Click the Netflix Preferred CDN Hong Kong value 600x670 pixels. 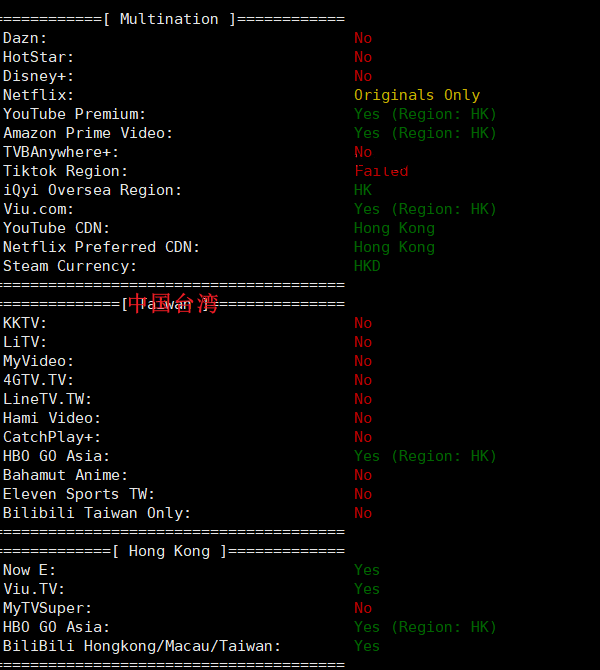coord(394,247)
